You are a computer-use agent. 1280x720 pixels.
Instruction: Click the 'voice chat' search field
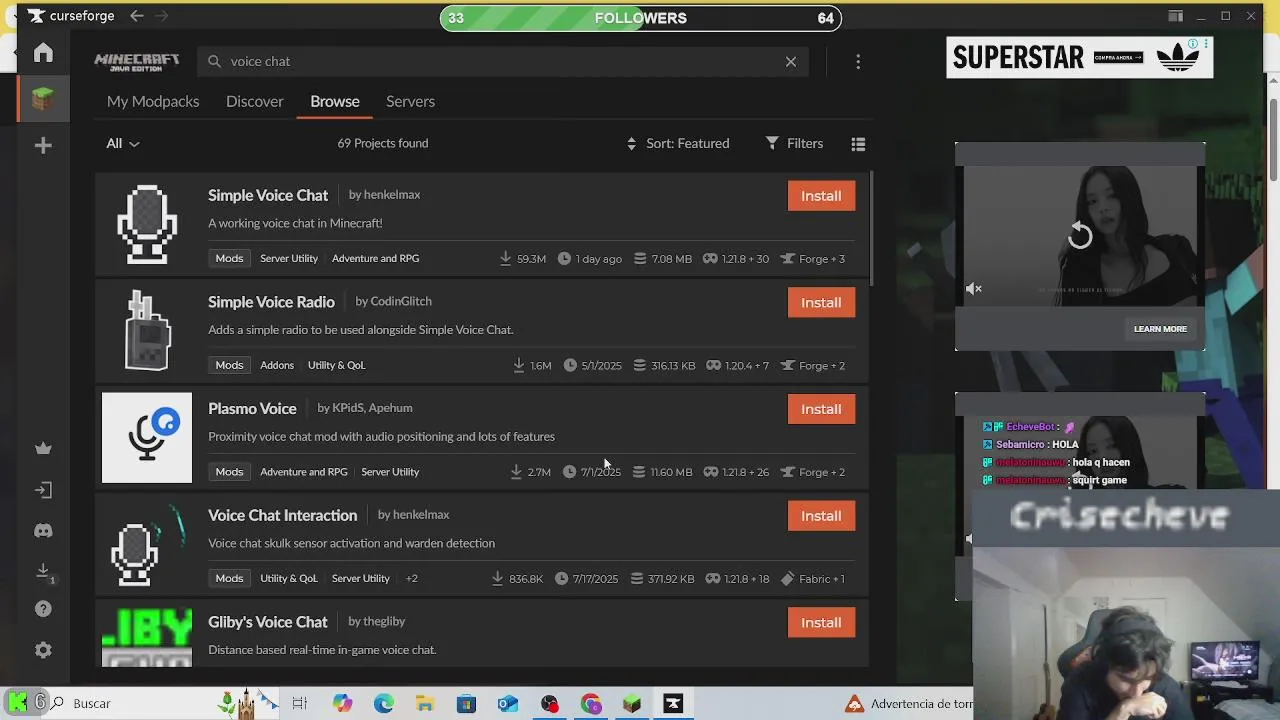click(x=502, y=62)
